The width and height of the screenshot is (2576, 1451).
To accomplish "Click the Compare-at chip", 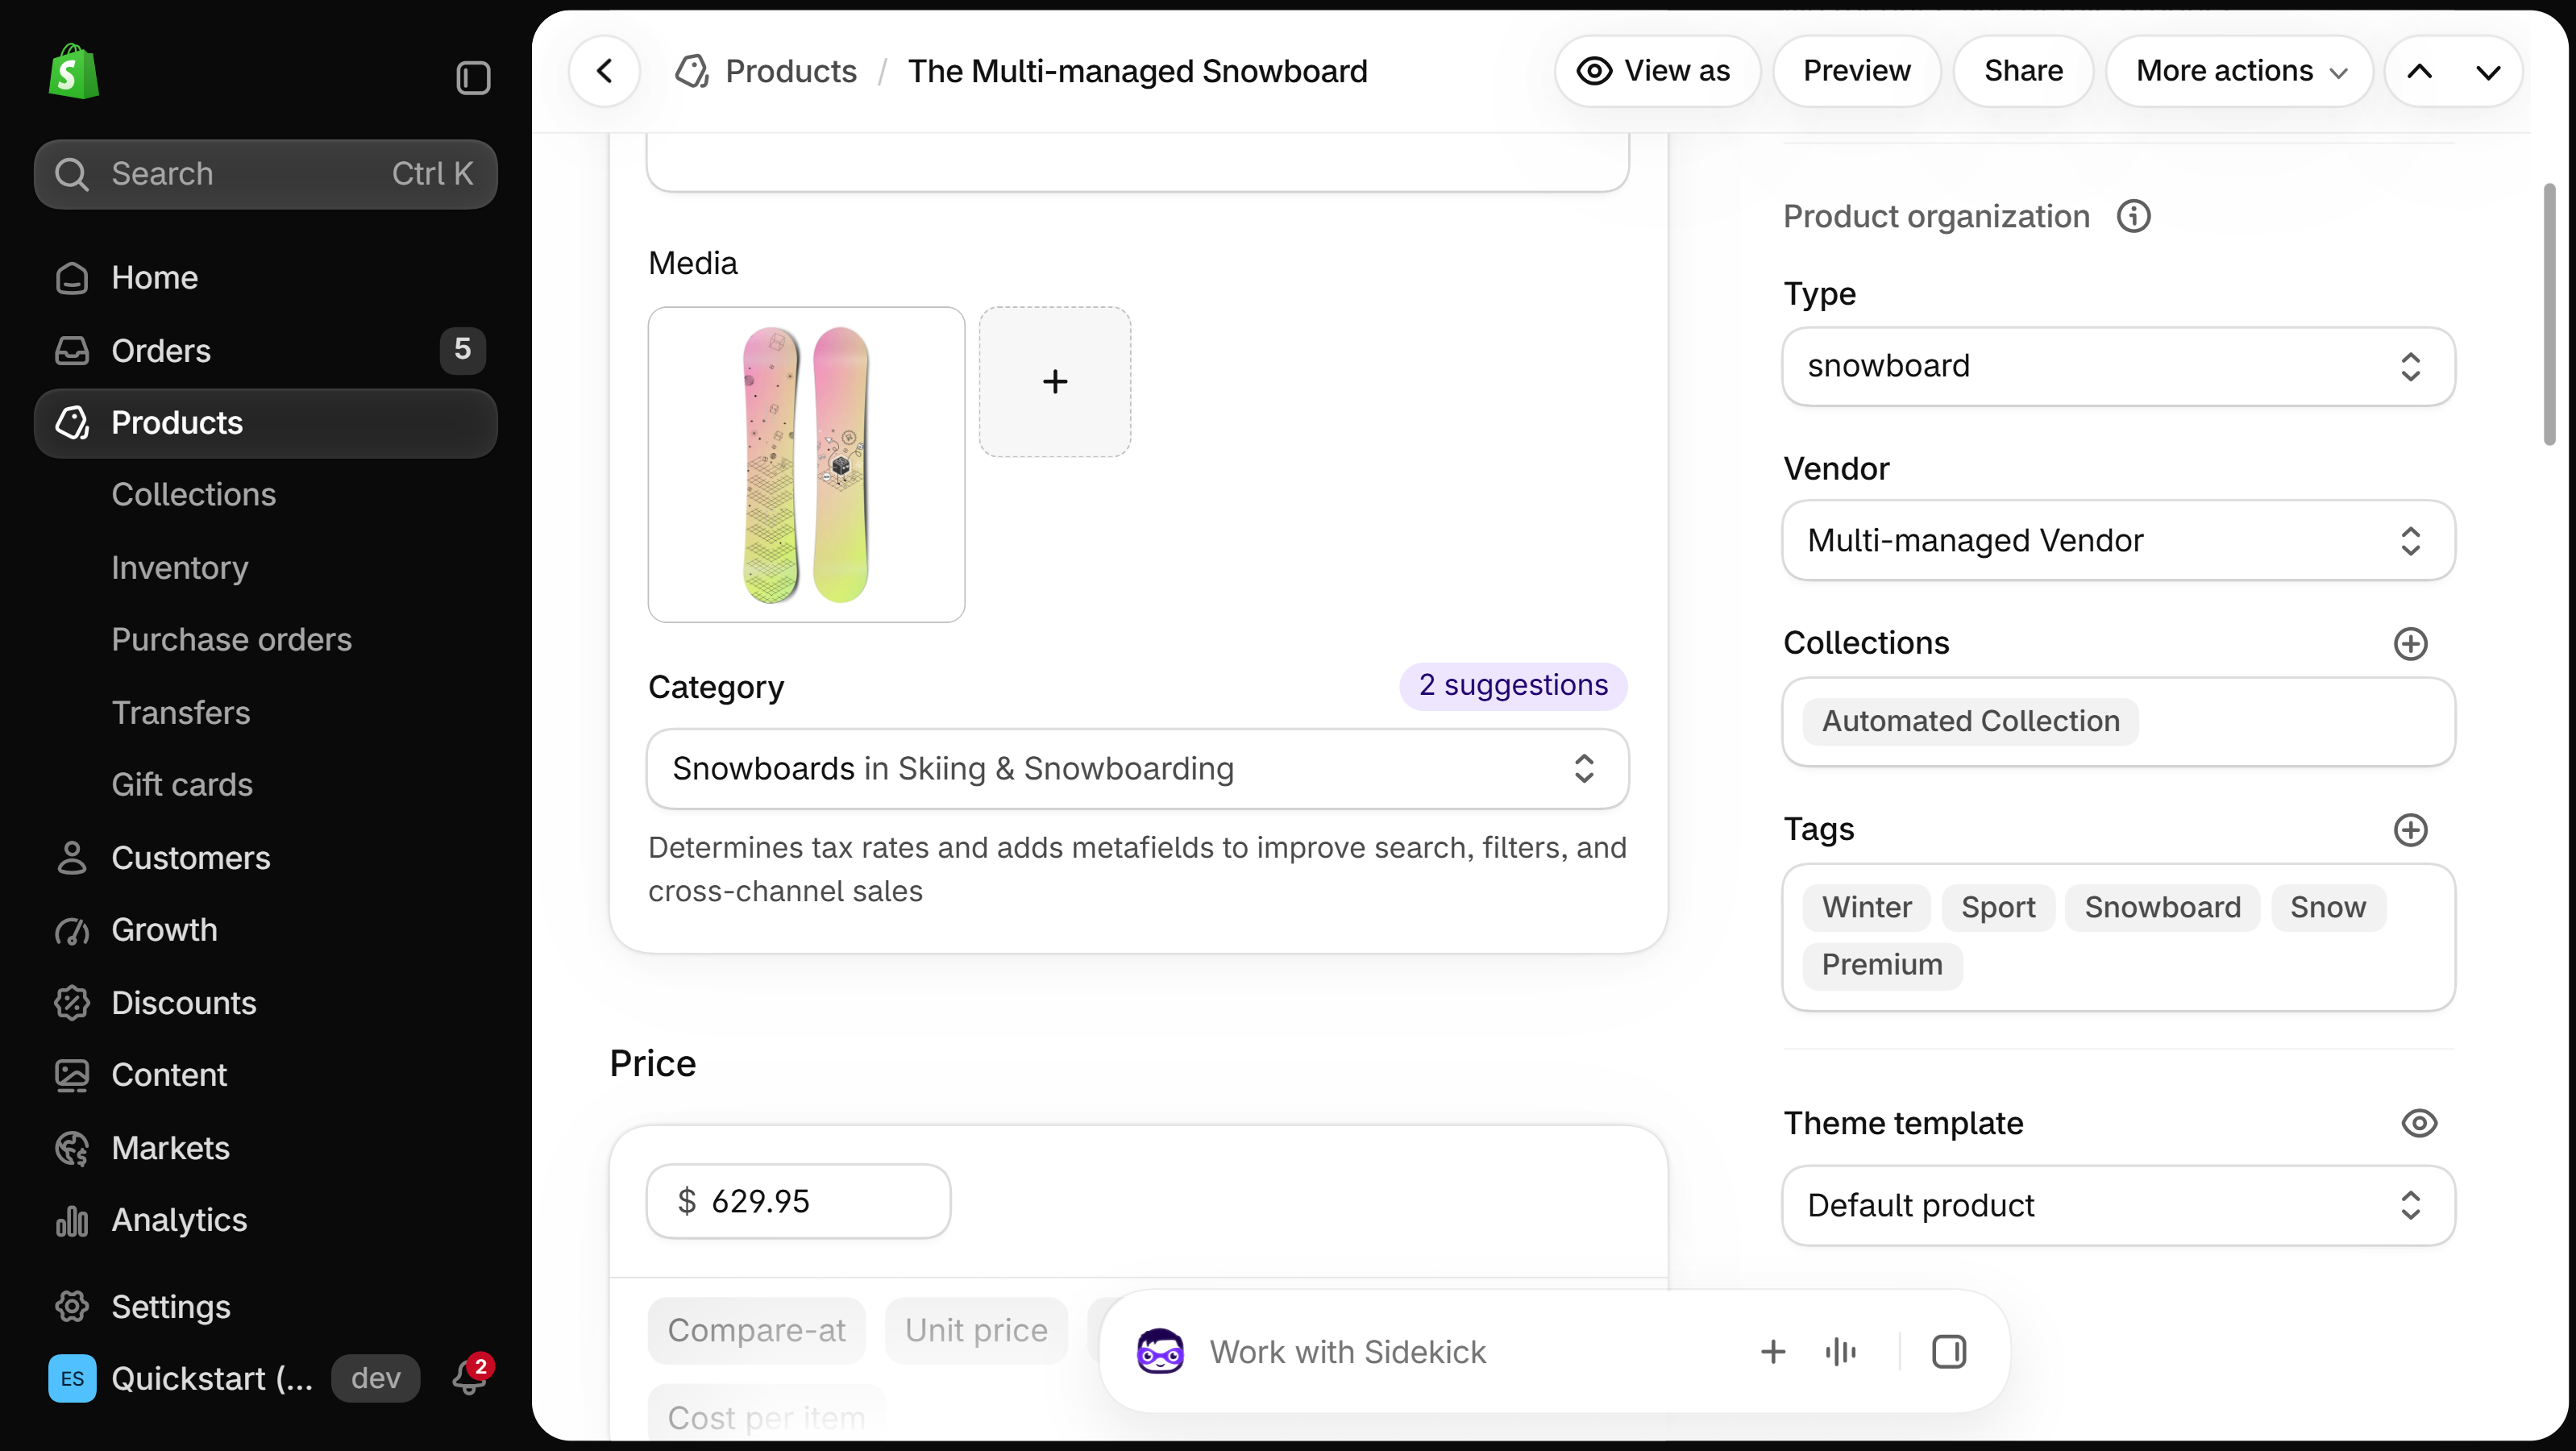I will click(756, 1330).
